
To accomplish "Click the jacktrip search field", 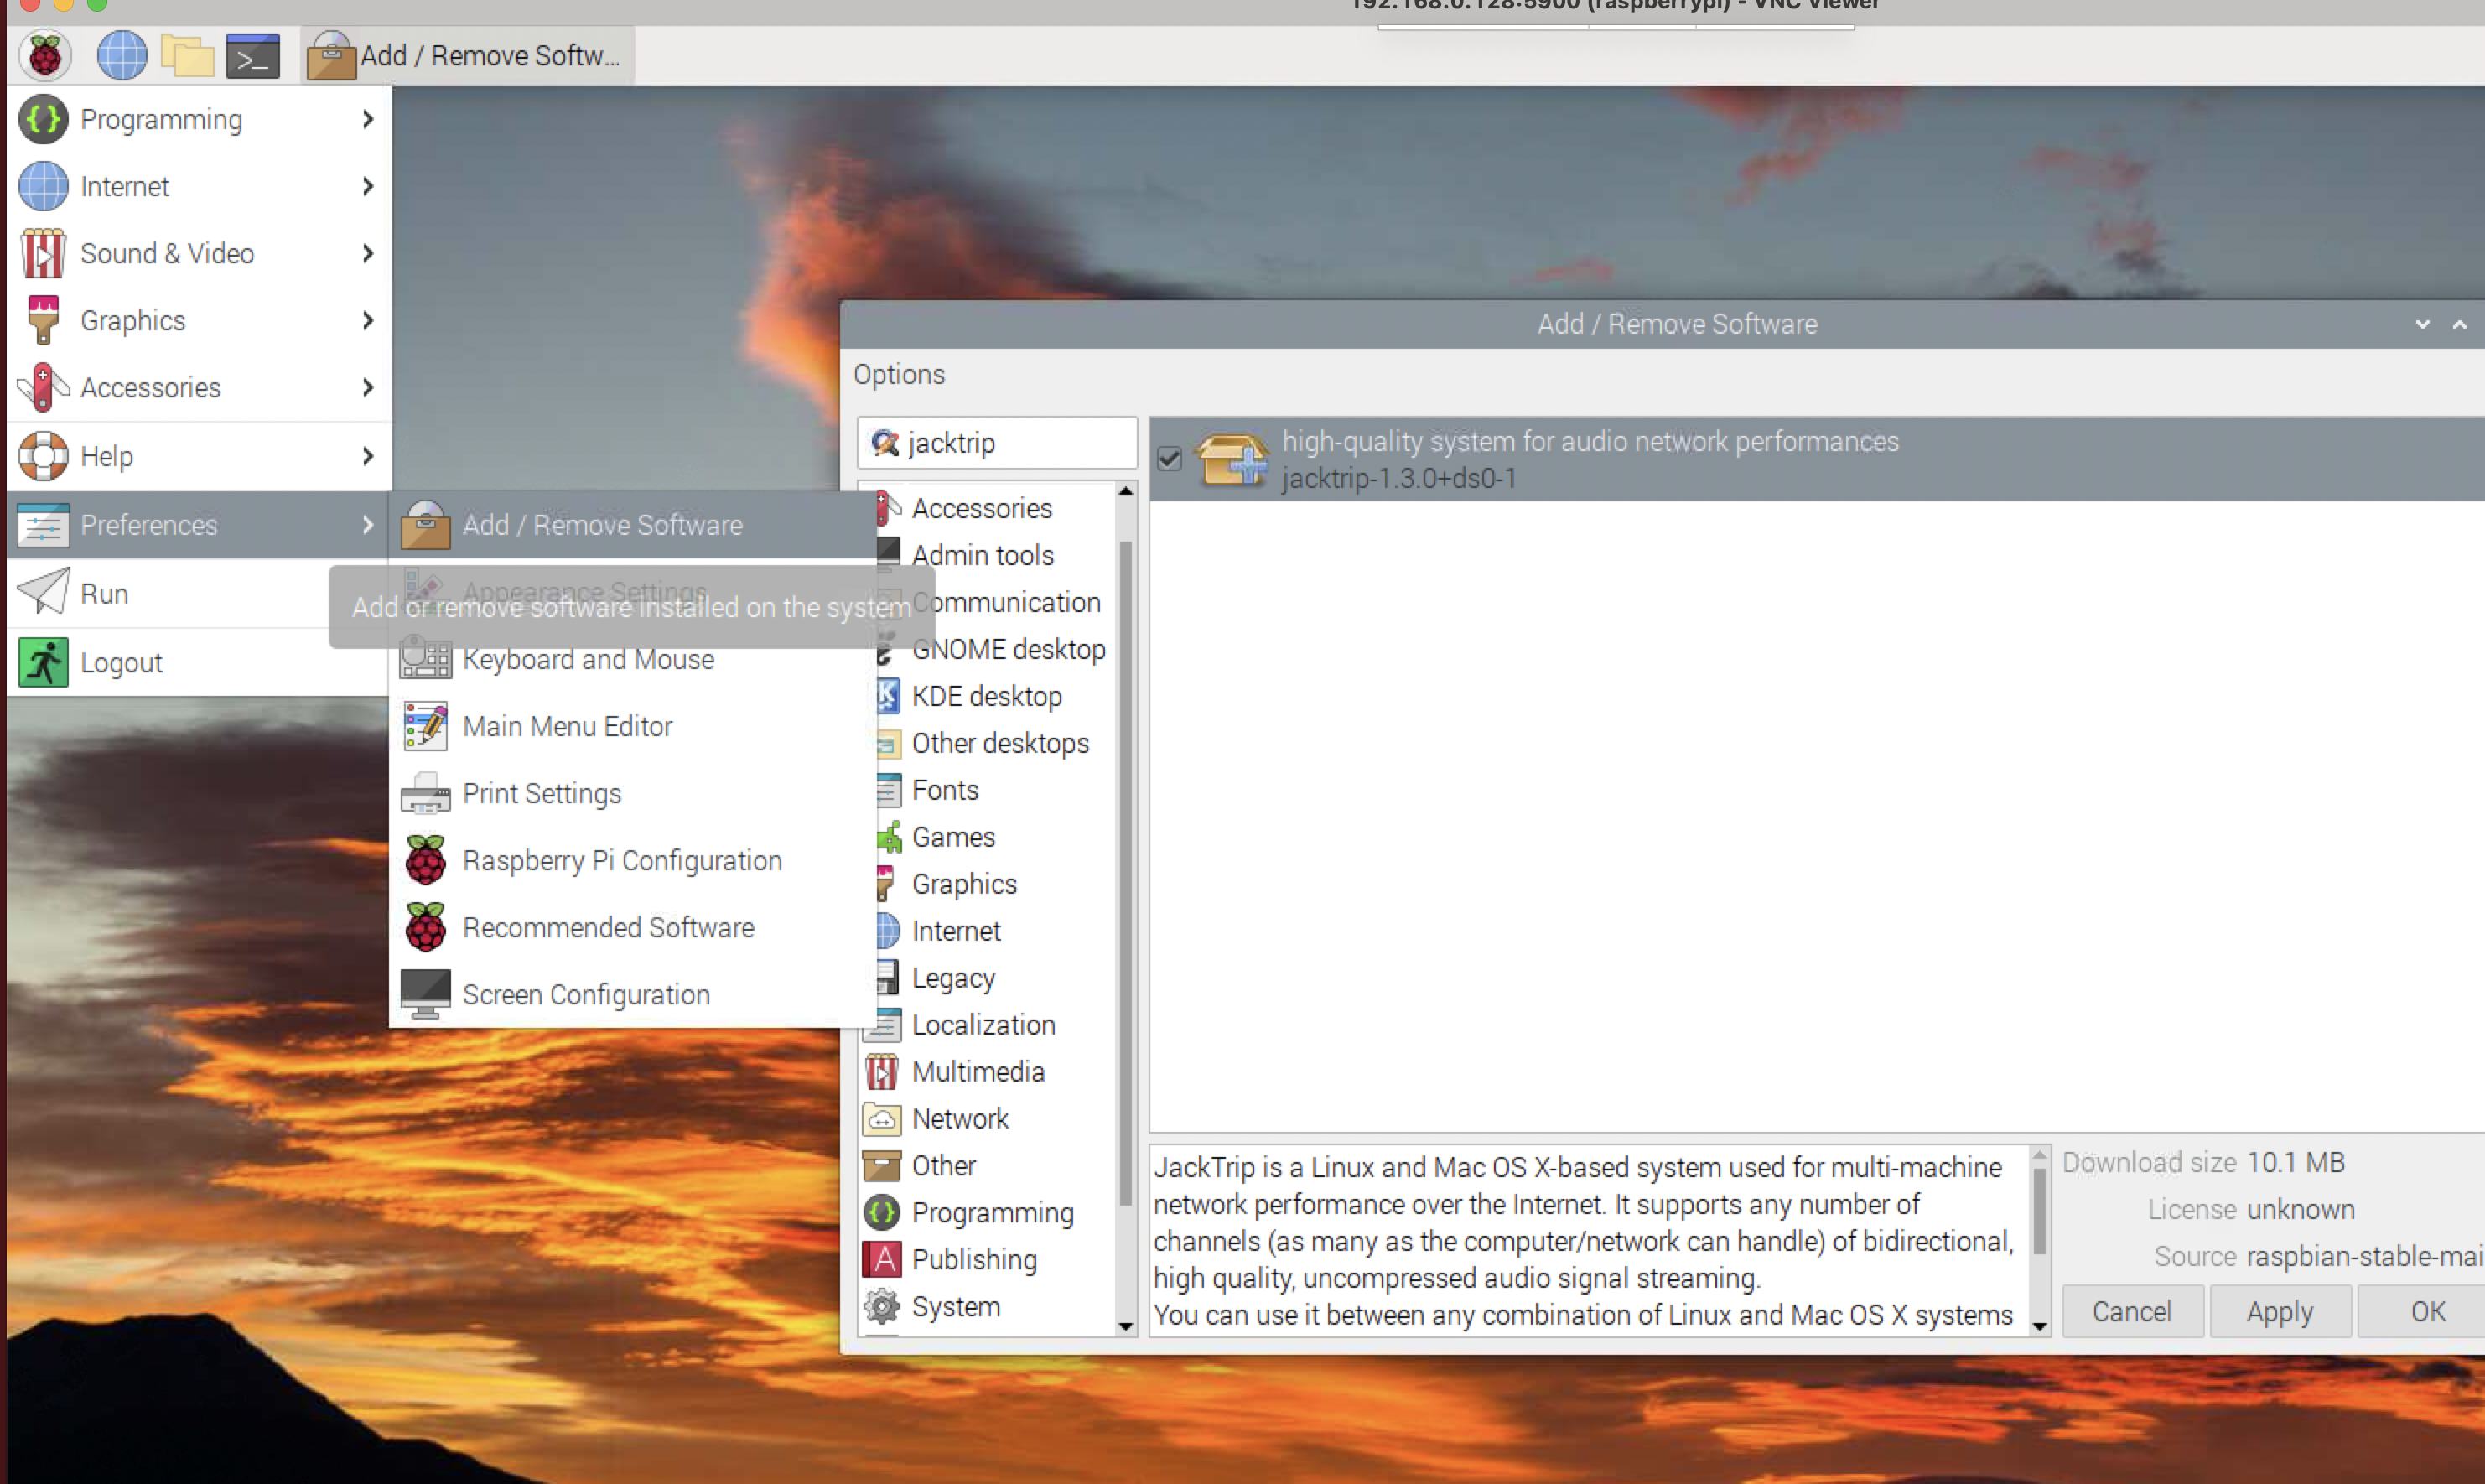I will coord(997,443).
